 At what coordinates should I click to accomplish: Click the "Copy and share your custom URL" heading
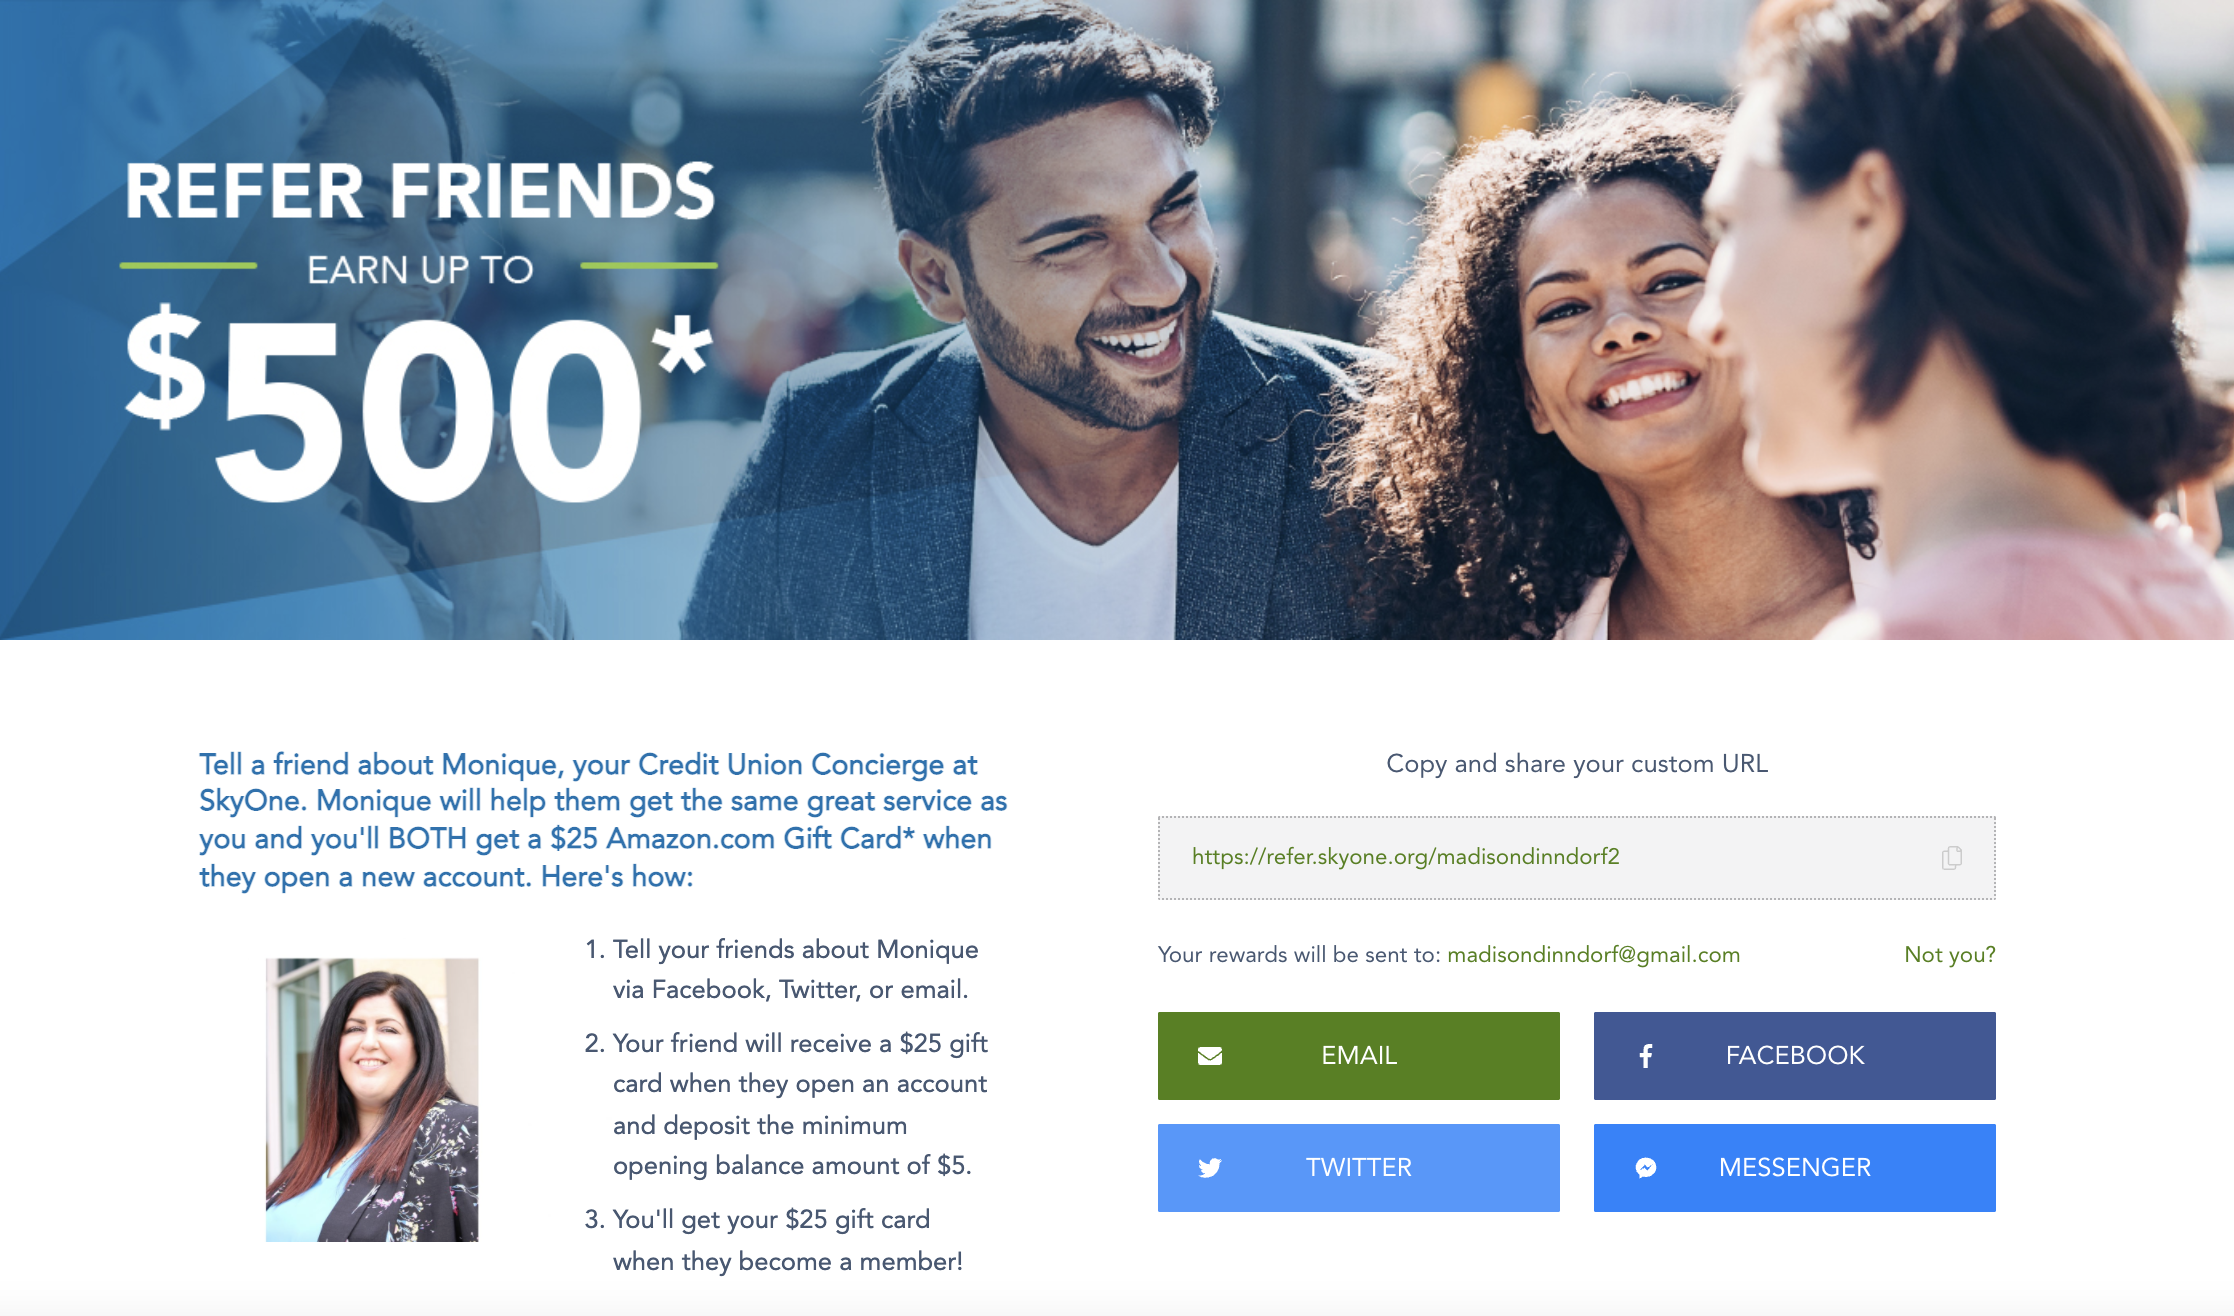[x=1577, y=763]
